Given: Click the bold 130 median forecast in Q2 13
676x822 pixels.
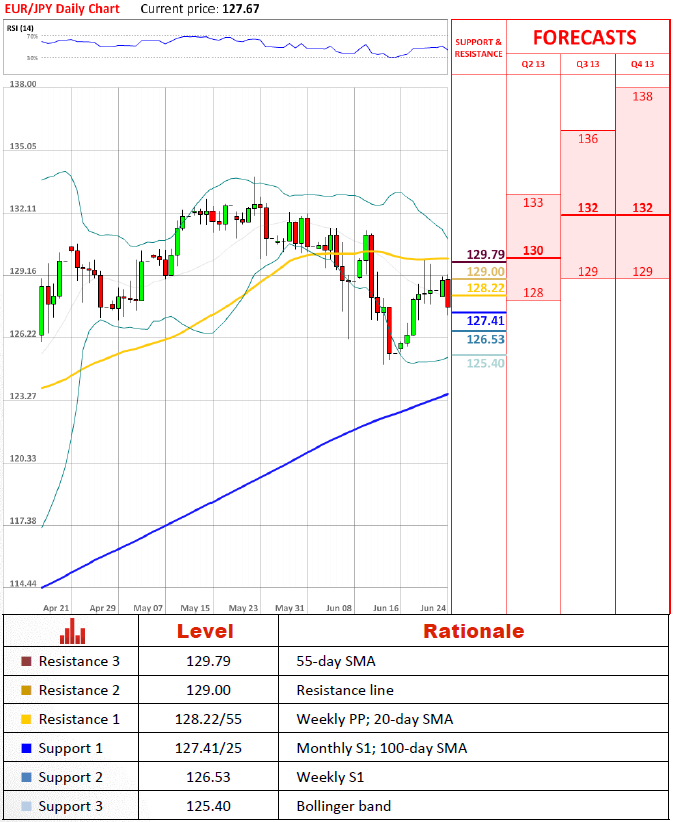Looking at the screenshot, I should coord(533,251).
